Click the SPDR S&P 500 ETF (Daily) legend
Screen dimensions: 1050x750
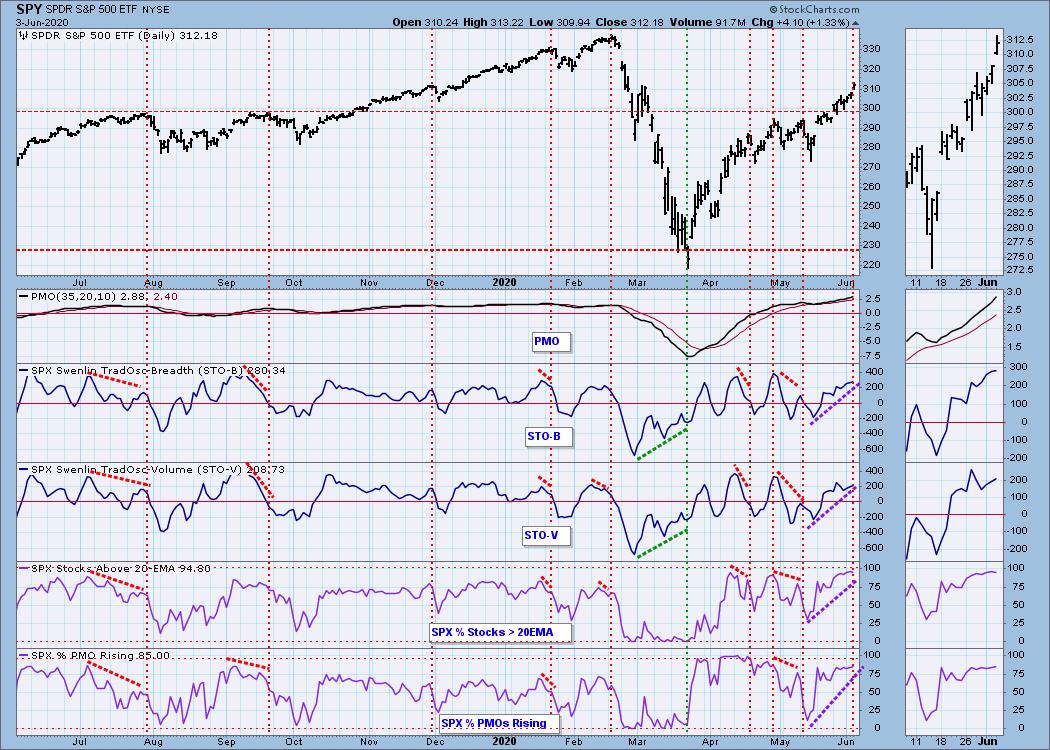[118, 35]
